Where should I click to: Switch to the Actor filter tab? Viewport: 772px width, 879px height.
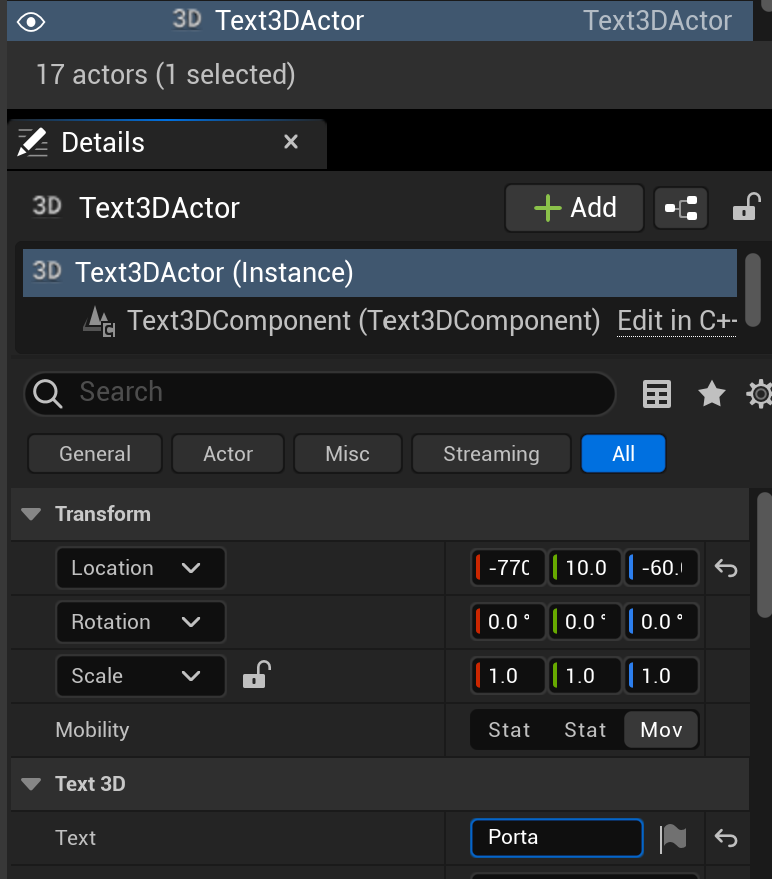pyautogui.click(x=228, y=454)
